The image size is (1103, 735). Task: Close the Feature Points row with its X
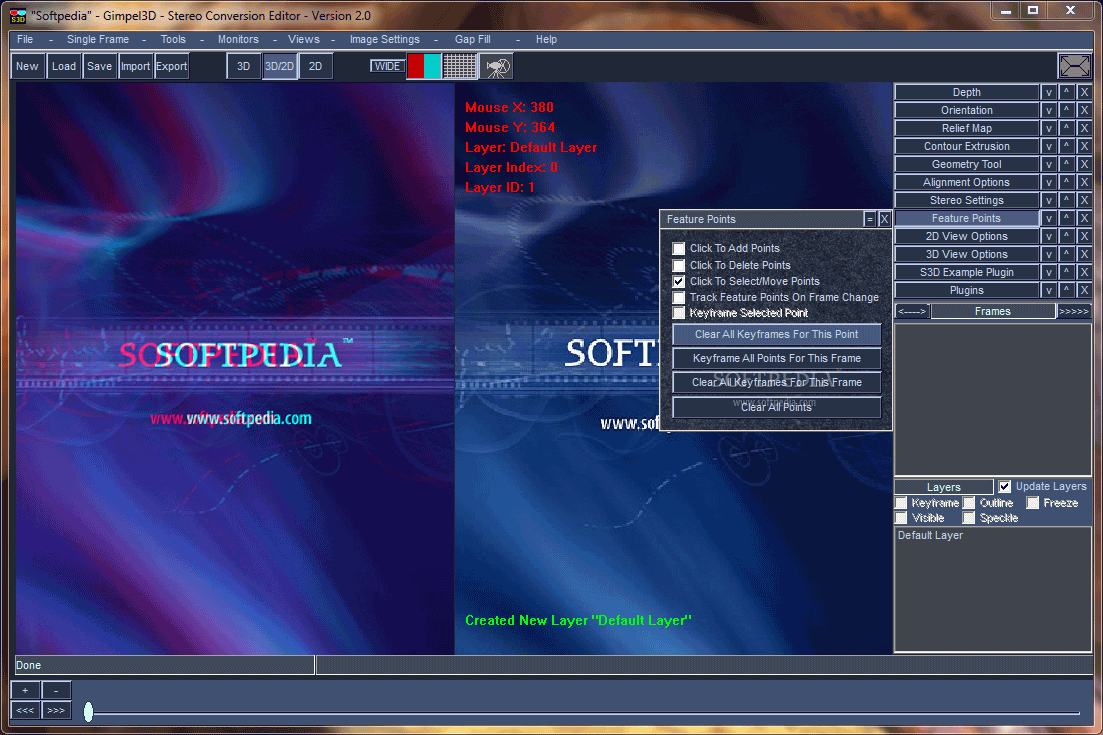pyautogui.click(x=1084, y=218)
